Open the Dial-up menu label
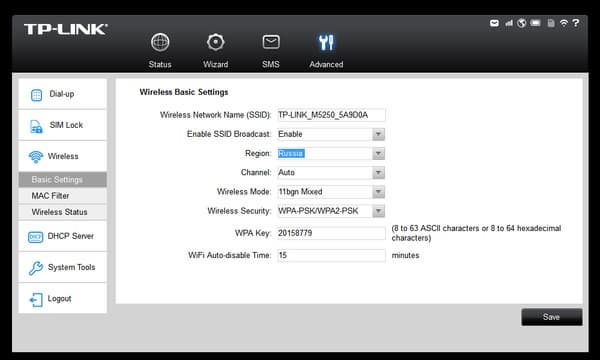Screen dimensions: 600x360 click(x=62, y=94)
